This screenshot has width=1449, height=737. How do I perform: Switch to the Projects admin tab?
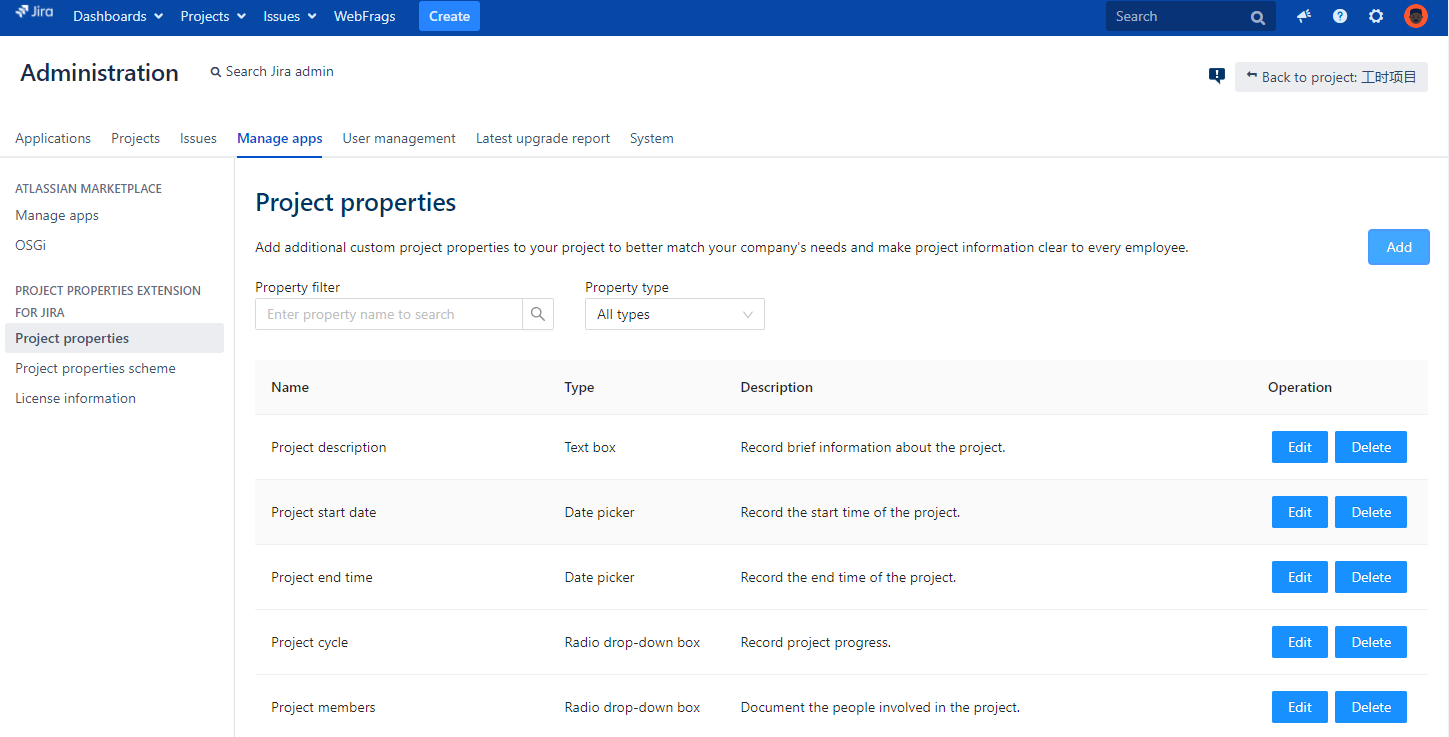(x=135, y=138)
